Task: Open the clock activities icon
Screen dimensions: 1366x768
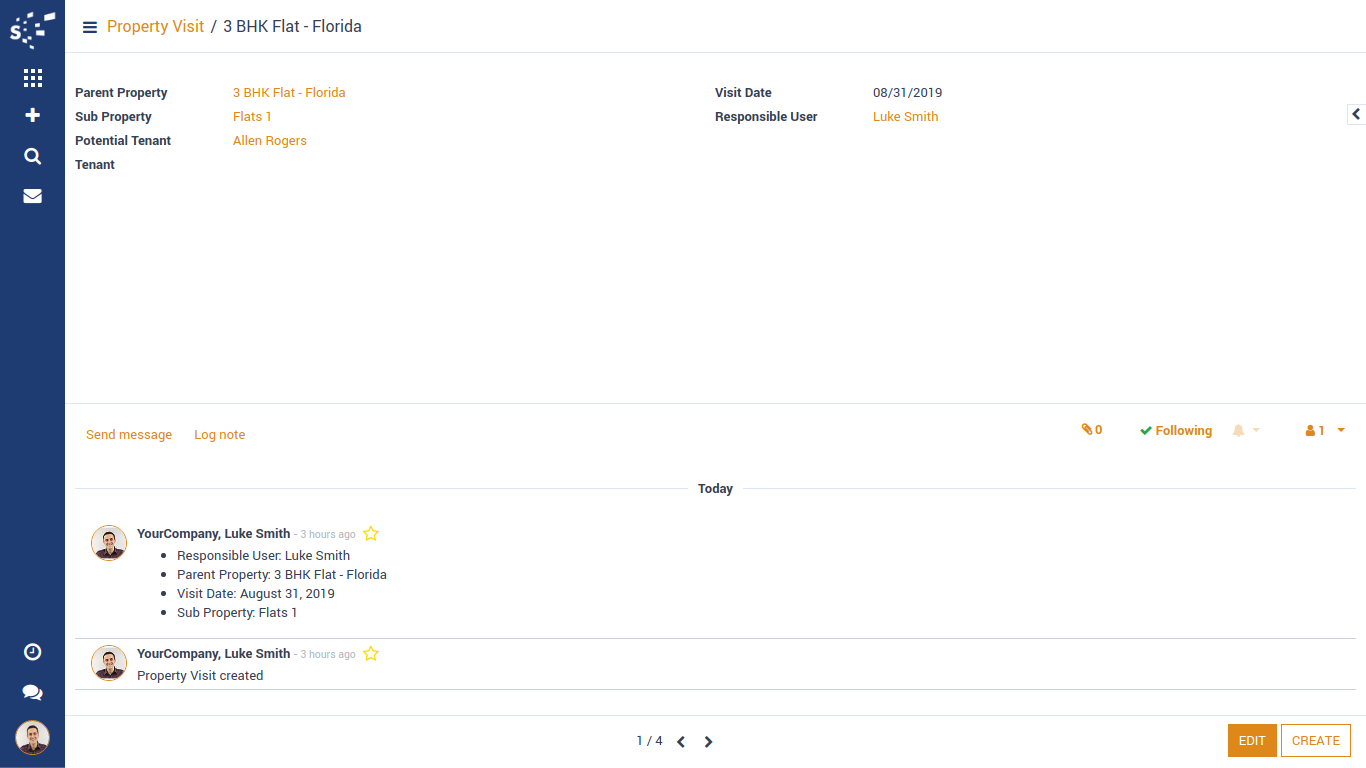Action: [x=32, y=652]
